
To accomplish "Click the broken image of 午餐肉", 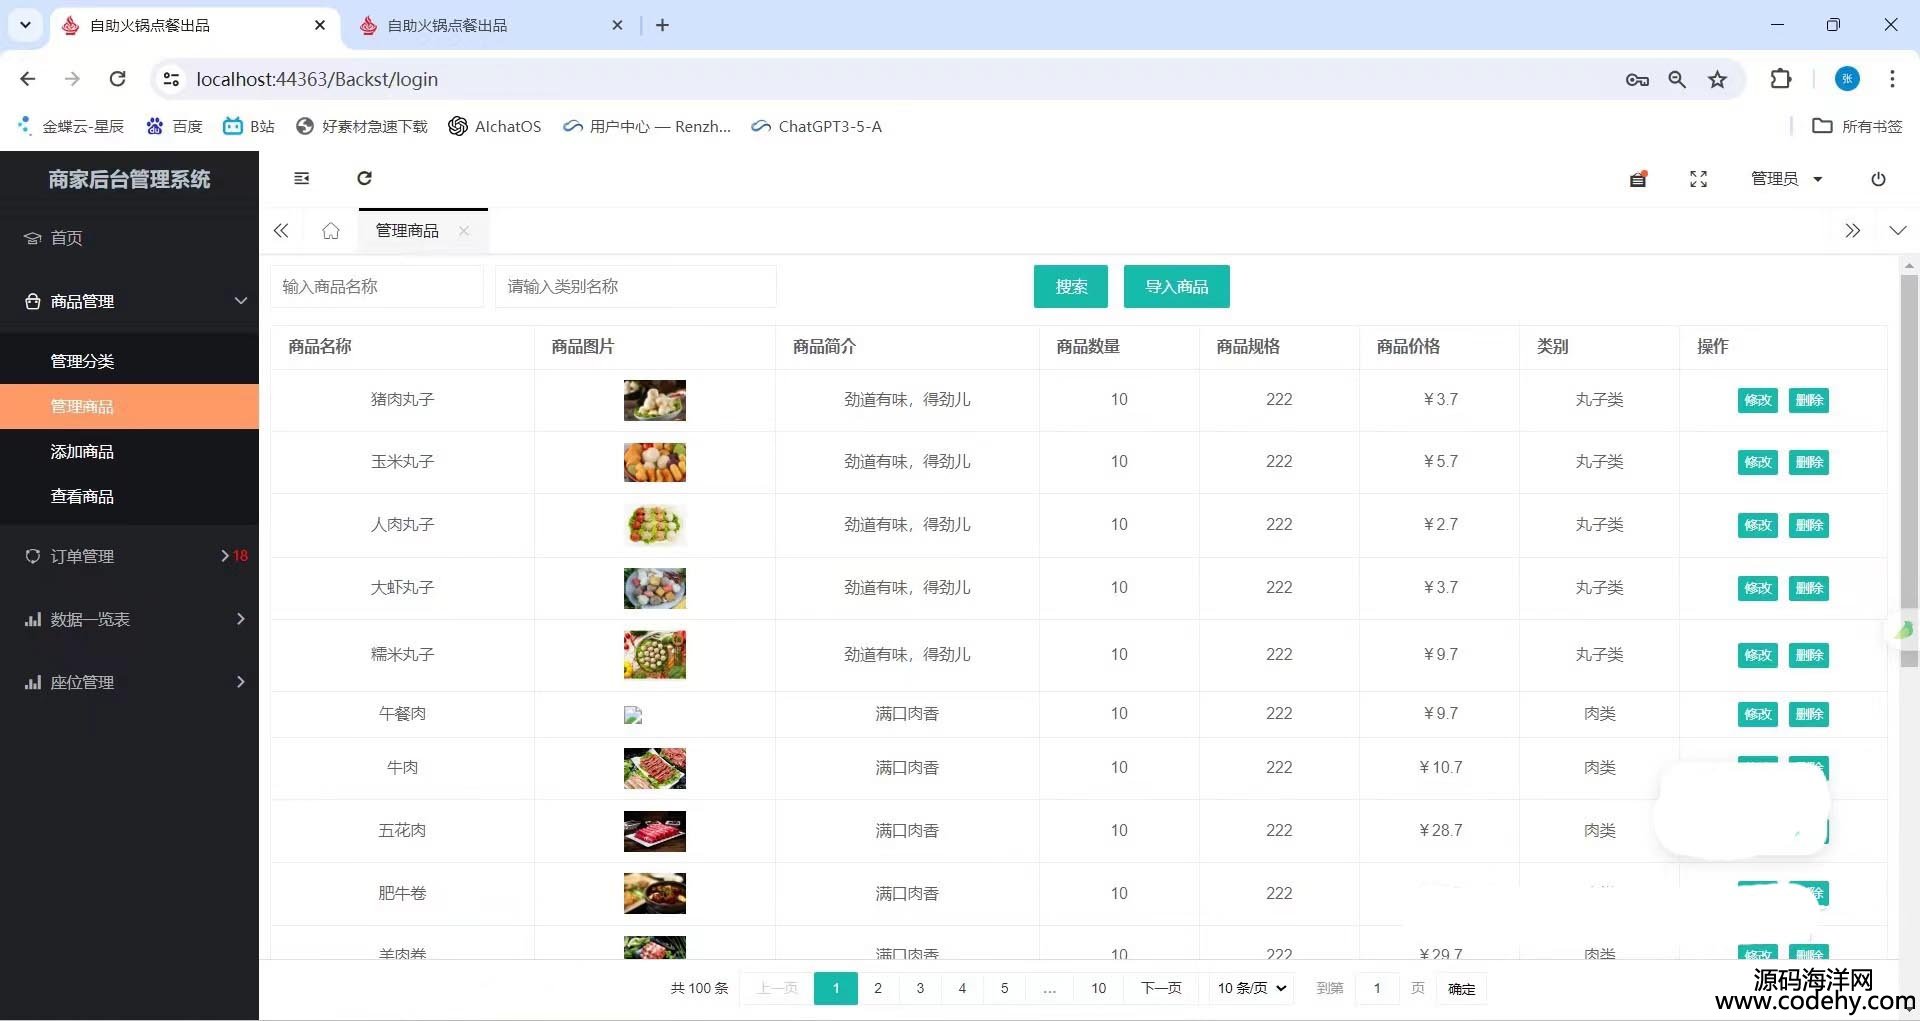I will click(633, 715).
